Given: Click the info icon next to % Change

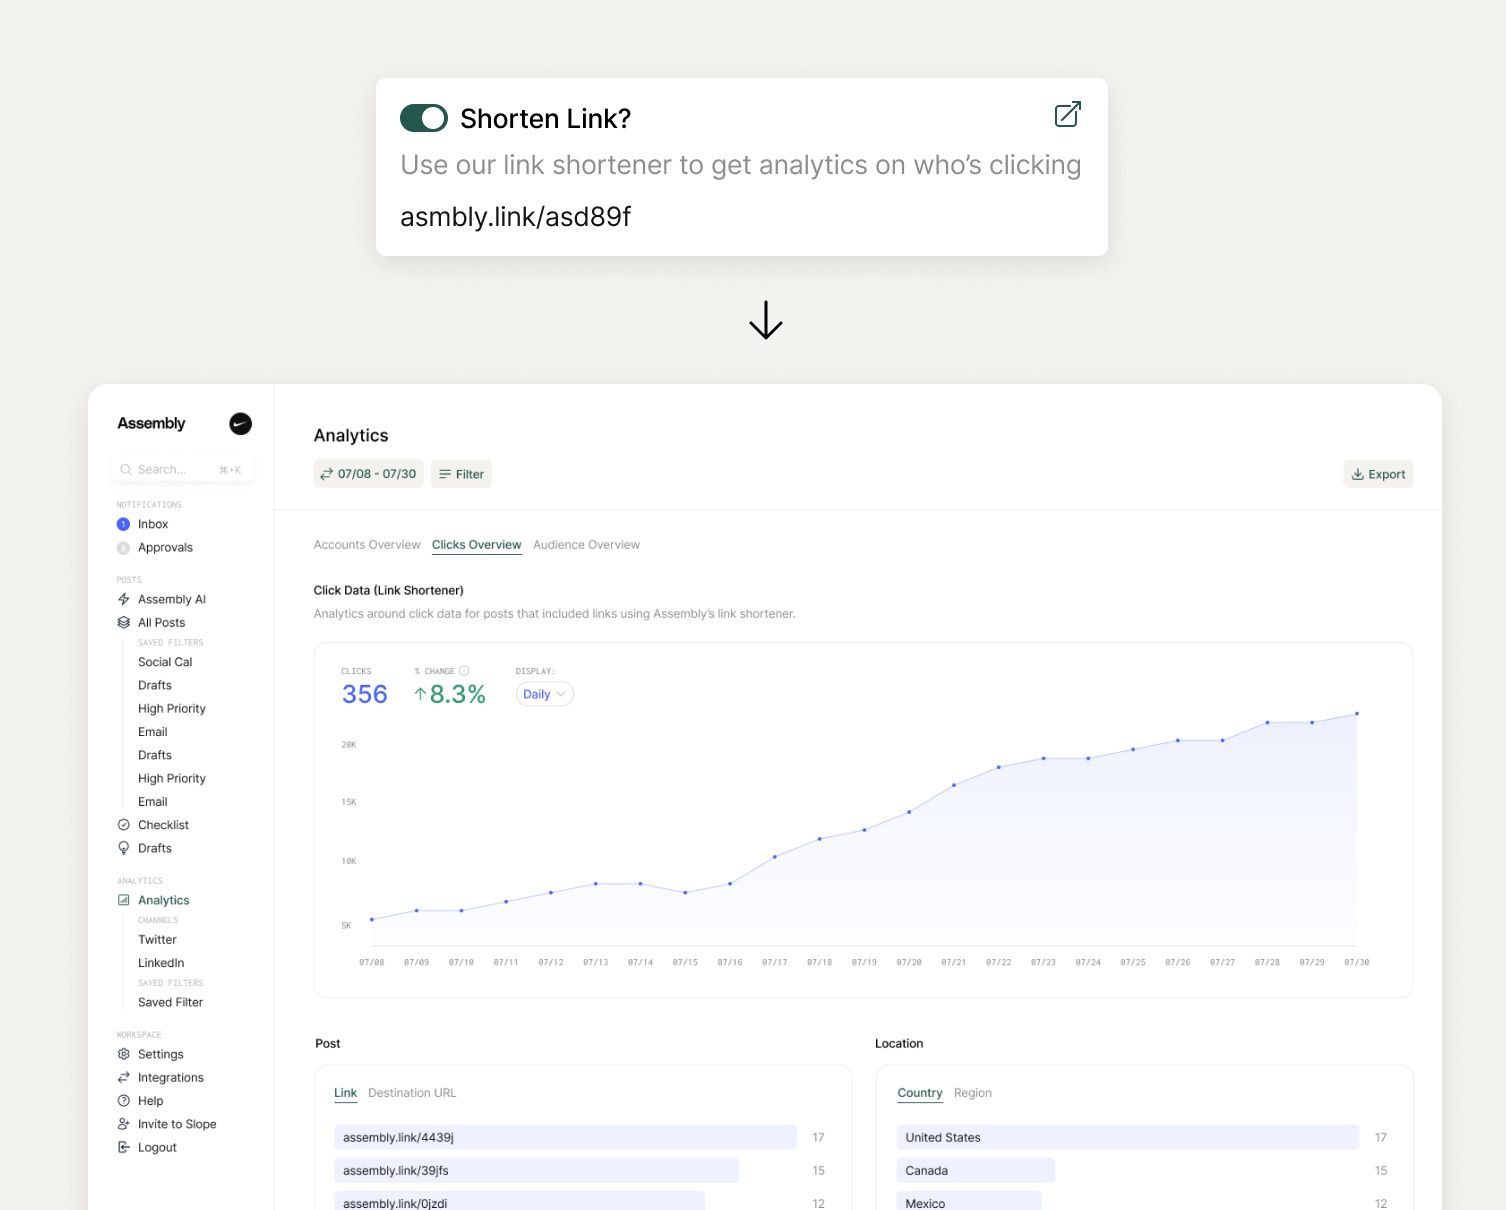Looking at the screenshot, I should click(464, 671).
